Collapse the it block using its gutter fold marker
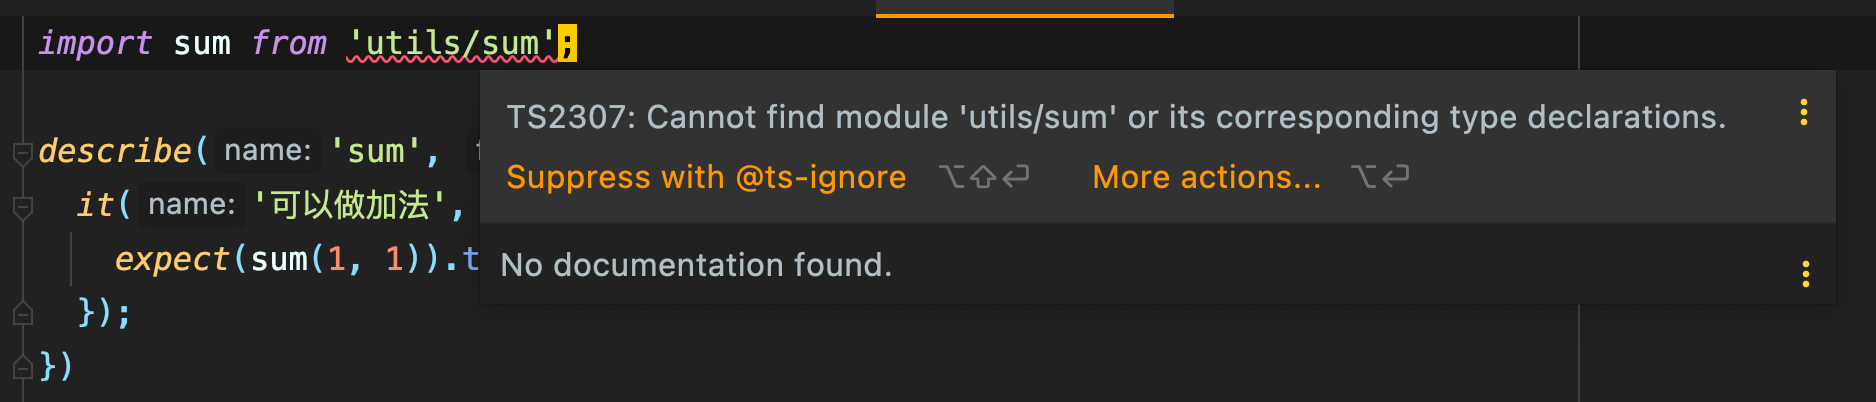 [22, 207]
